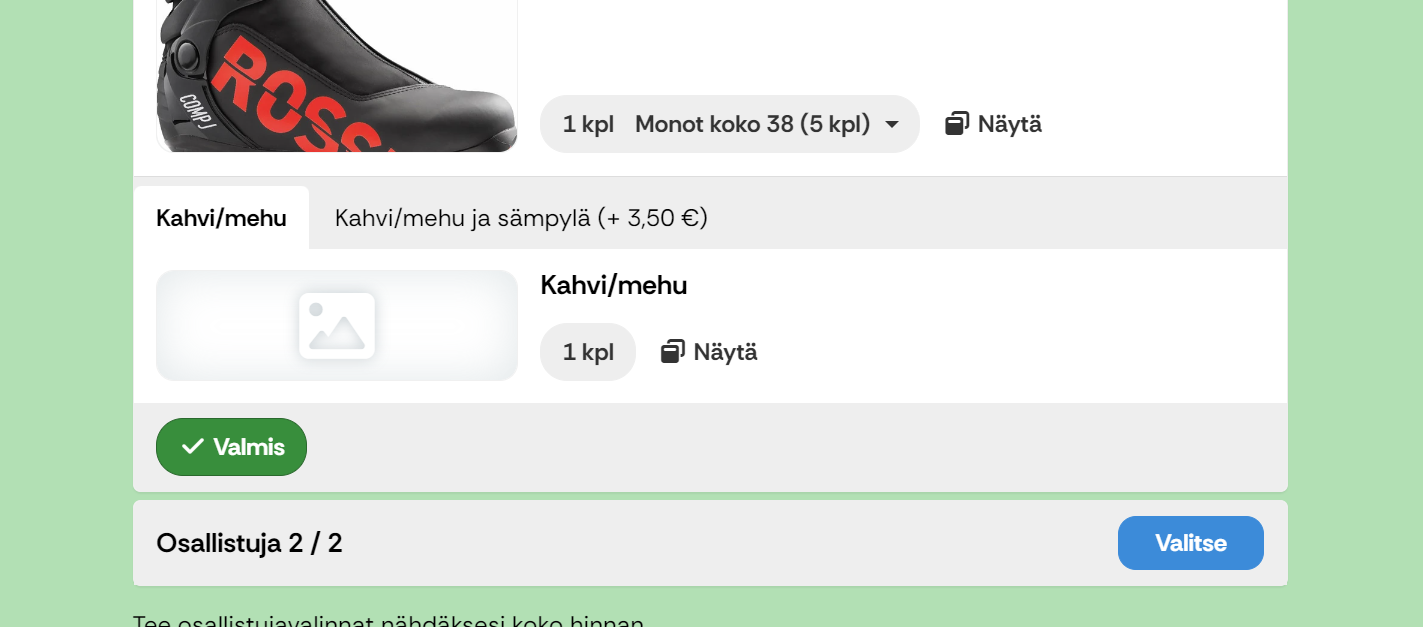
Task: Switch to the Kahvi/mehu tab
Action: (221, 218)
